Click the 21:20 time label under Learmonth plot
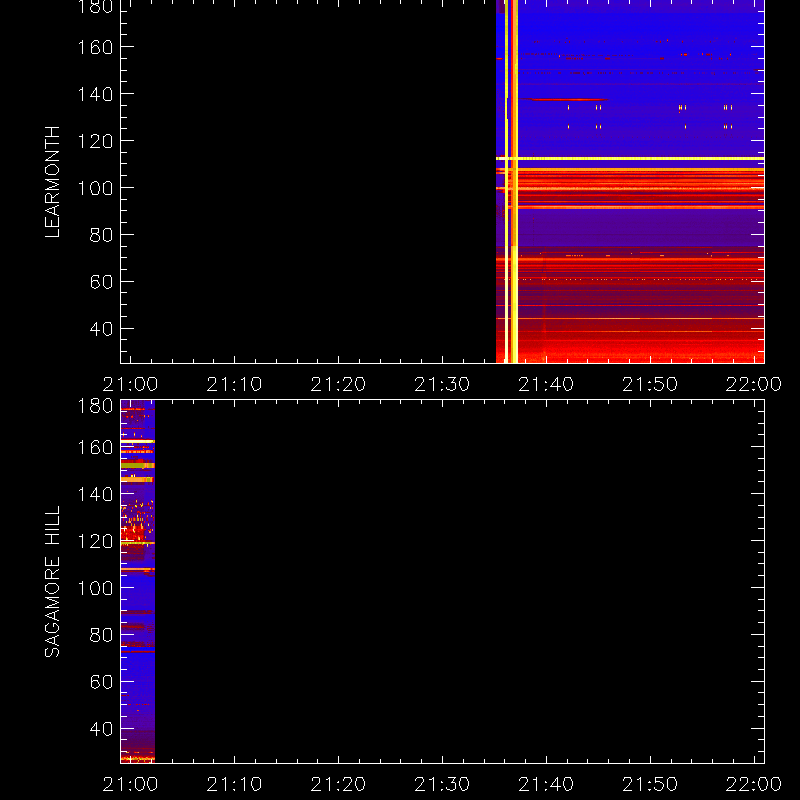Image resolution: width=800 pixels, height=800 pixels. 338,384
